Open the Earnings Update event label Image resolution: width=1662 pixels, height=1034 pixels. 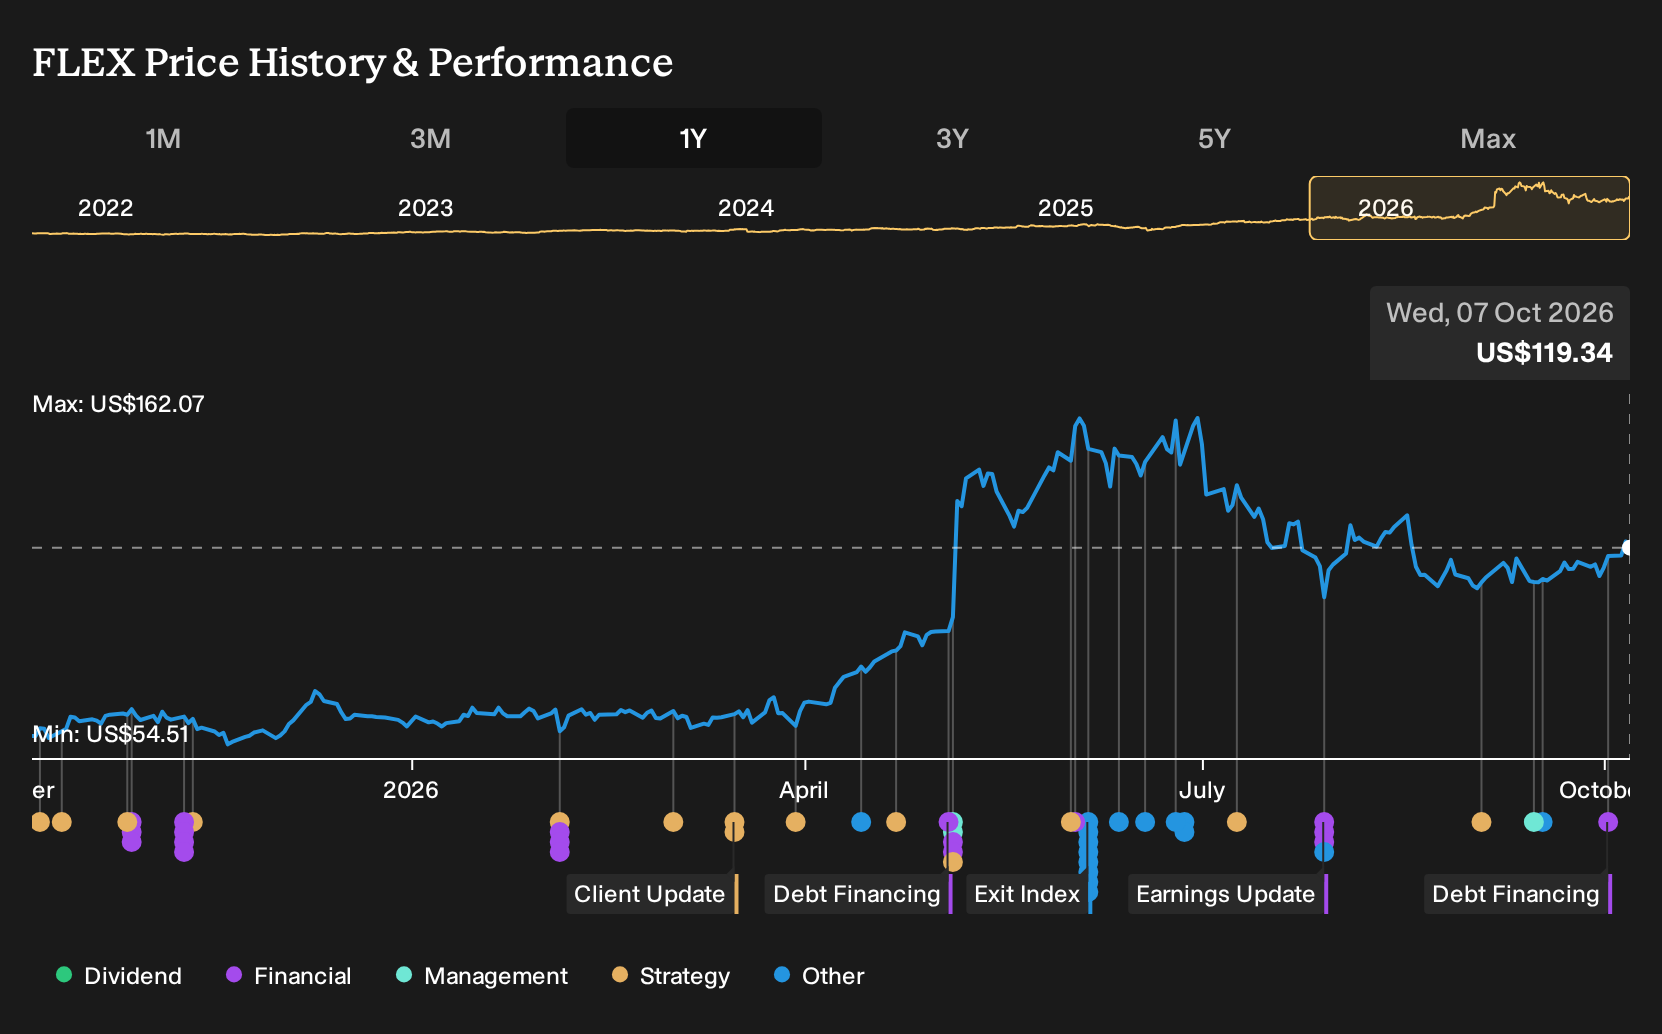tap(1228, 894)
